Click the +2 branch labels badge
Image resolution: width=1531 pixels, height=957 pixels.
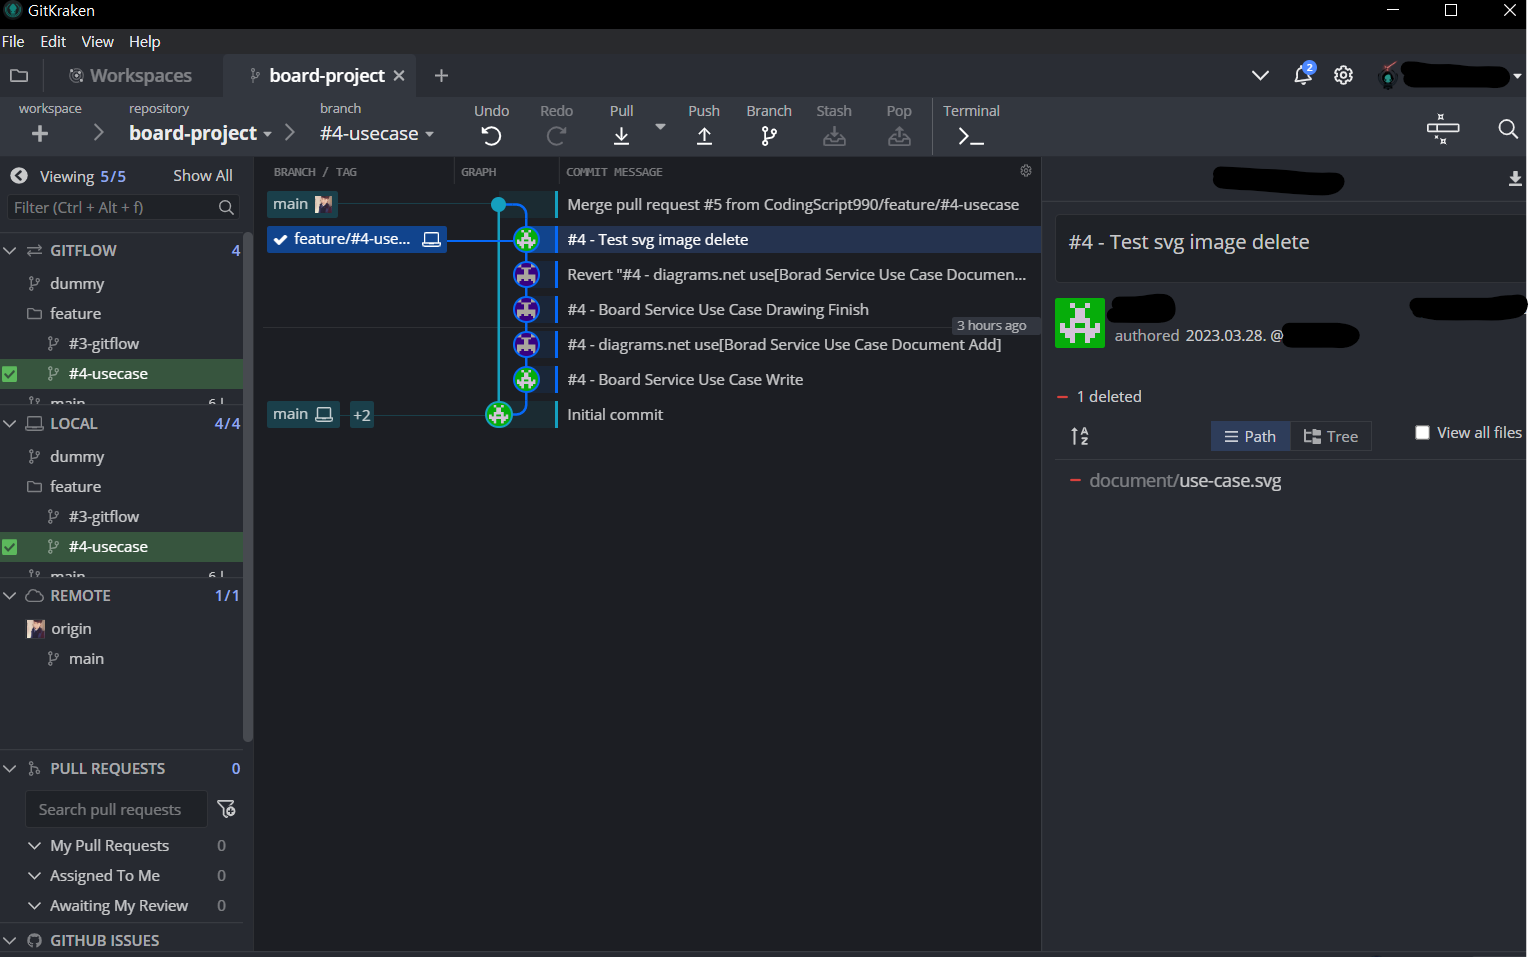(x=362, y=414)
